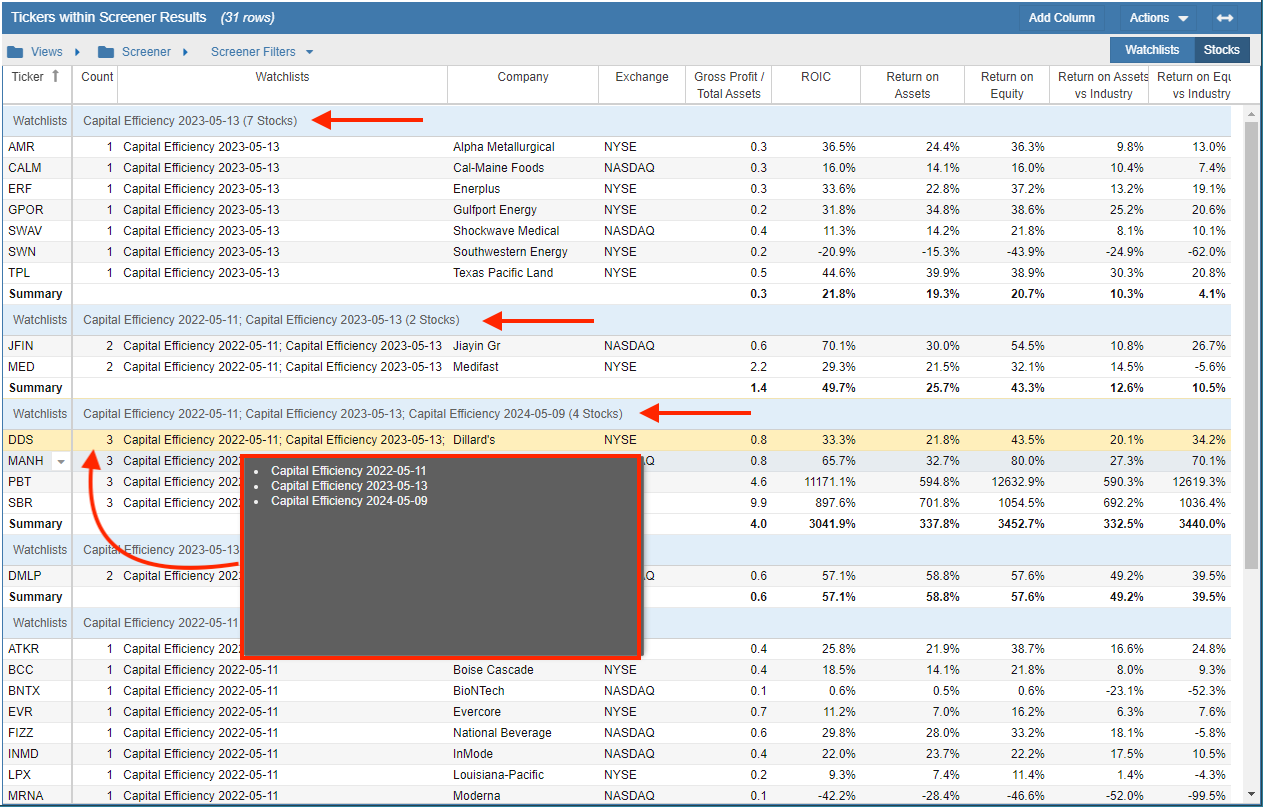Click the National Beverage company cell

coord(523,733)
